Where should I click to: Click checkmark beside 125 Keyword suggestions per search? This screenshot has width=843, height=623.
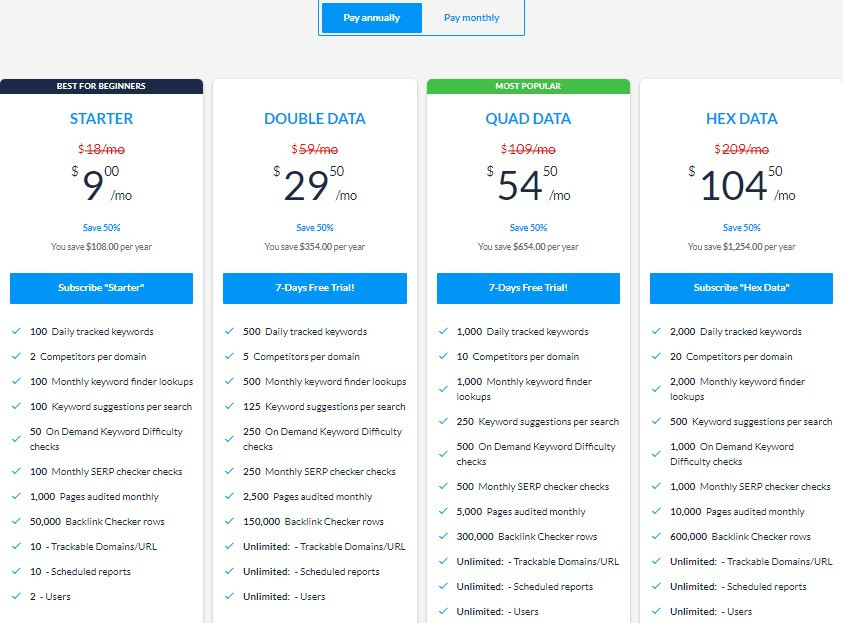[230, 406]
